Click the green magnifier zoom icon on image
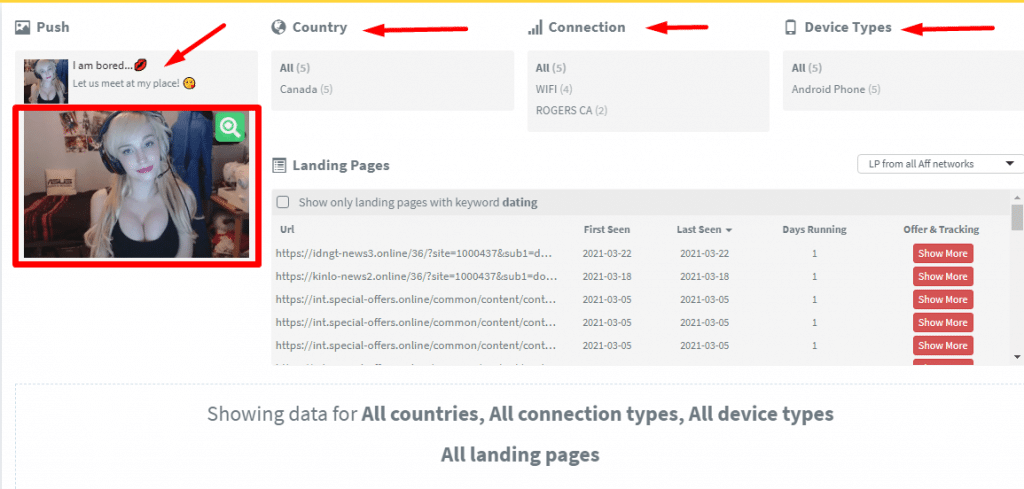The height and width of the screenshot is (489, 1024). [230, 127]
